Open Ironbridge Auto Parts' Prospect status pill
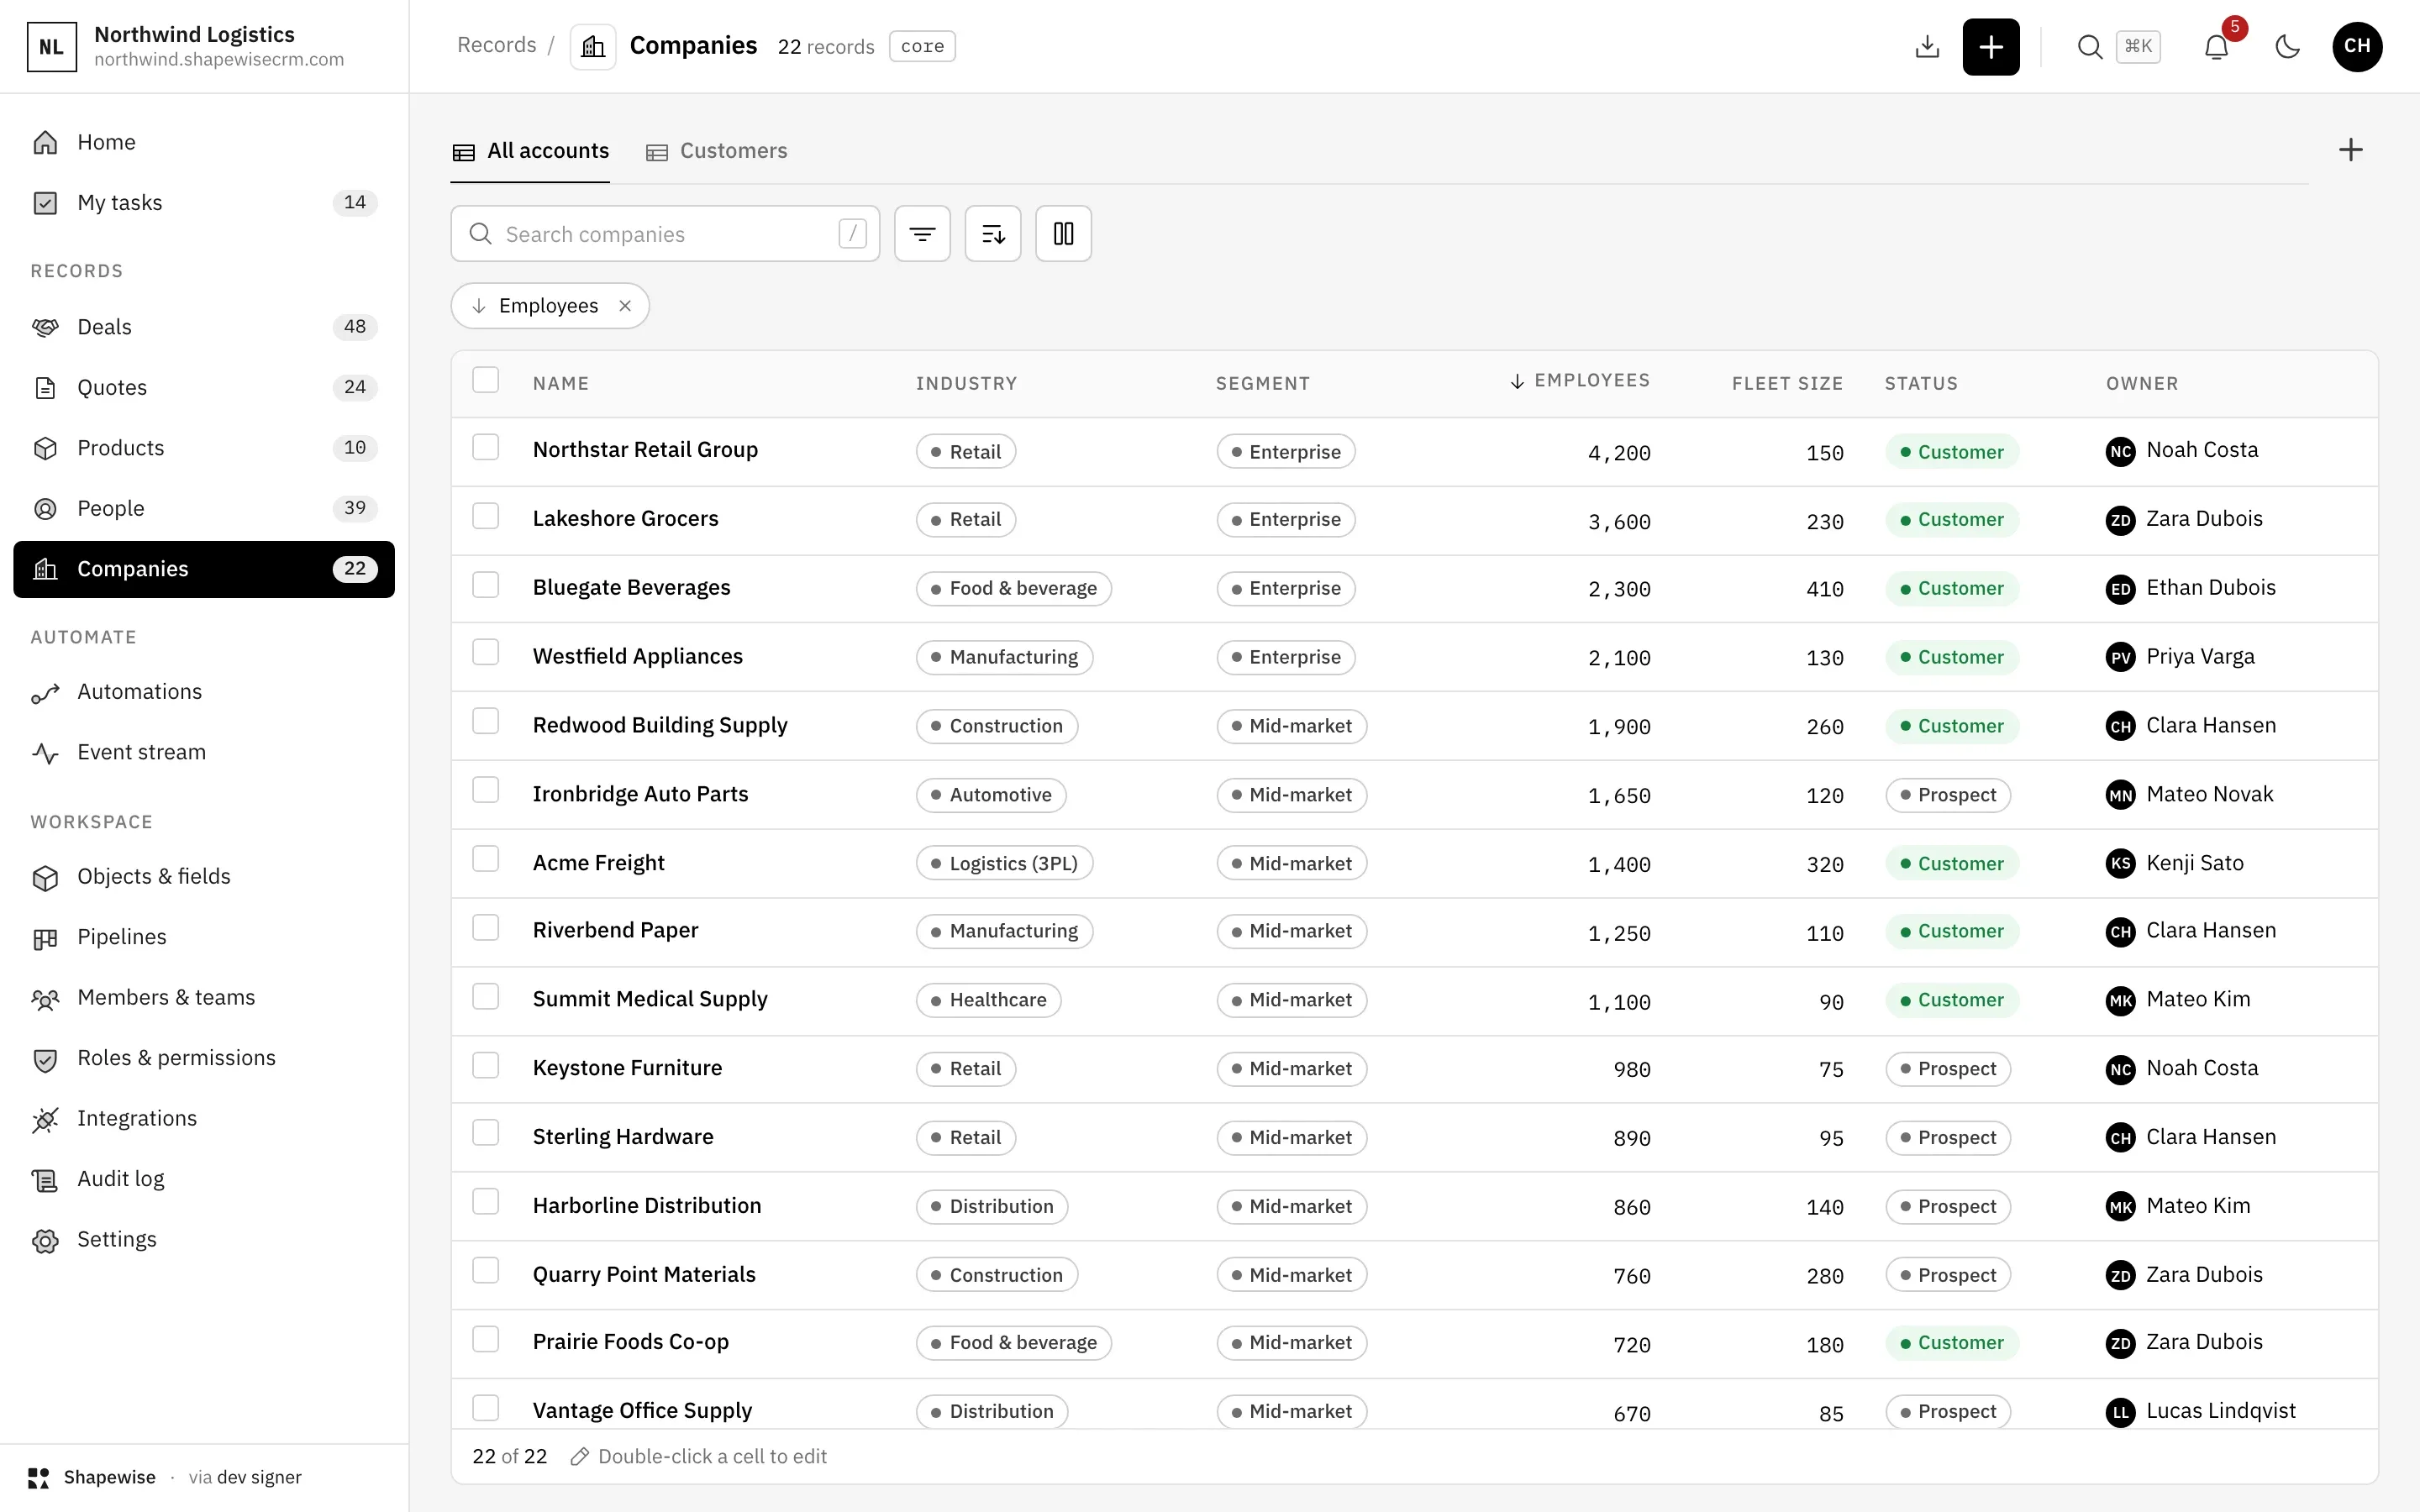The image size is (2420, 1512). click(1948, 795)
